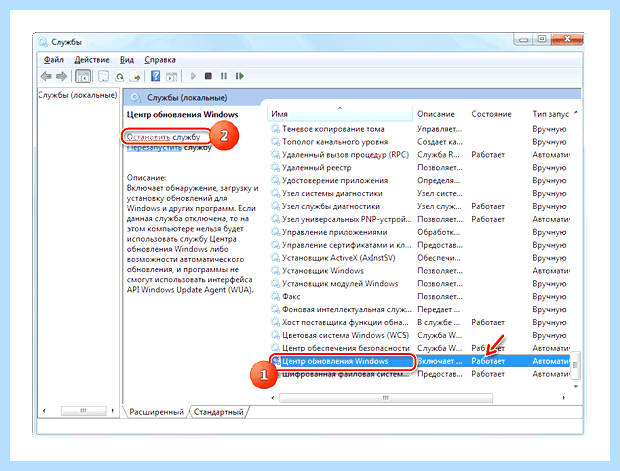Click the vertical scrollbar down arrow

576,386
